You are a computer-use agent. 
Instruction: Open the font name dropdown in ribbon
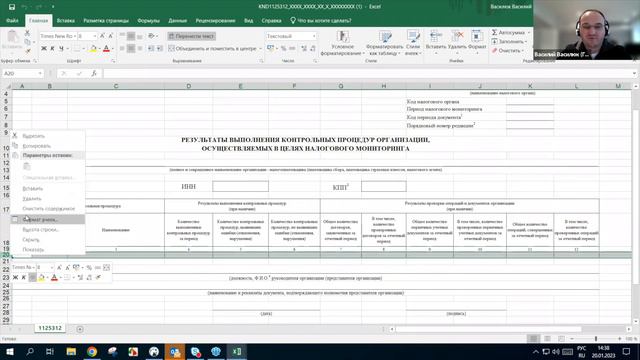tap(75, 36)
